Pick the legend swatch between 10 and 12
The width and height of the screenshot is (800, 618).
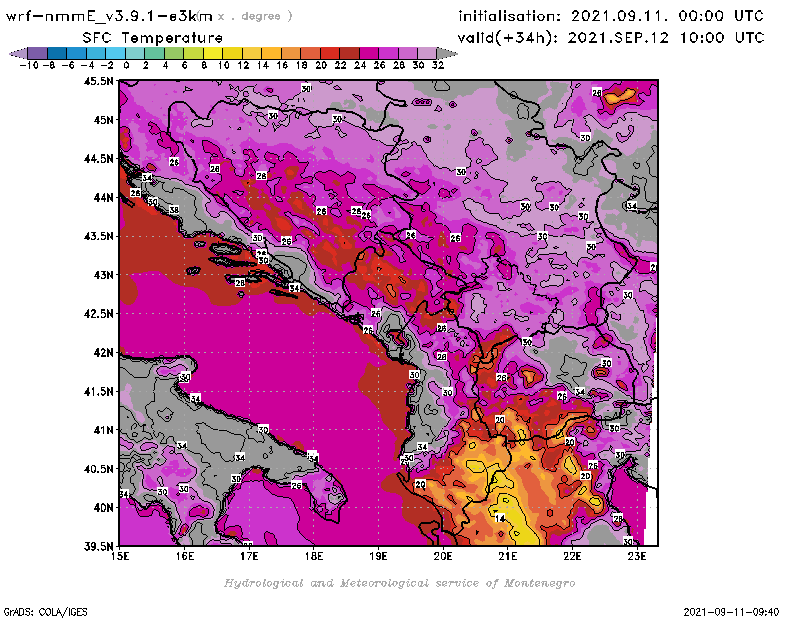click(232, 53)
